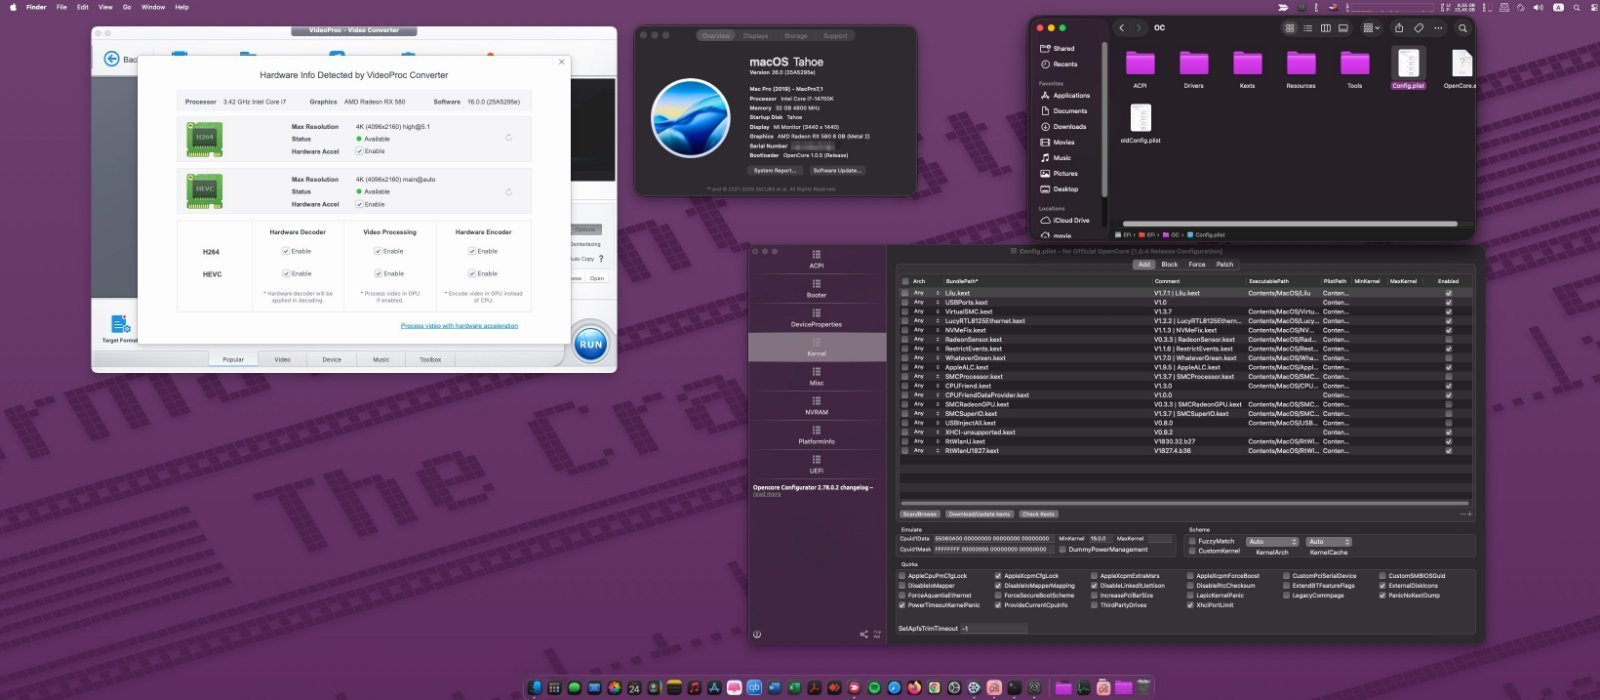Select PlatformInfo in the Configurator sidebar
The image size is (1600, 700).
pos(816,435)
